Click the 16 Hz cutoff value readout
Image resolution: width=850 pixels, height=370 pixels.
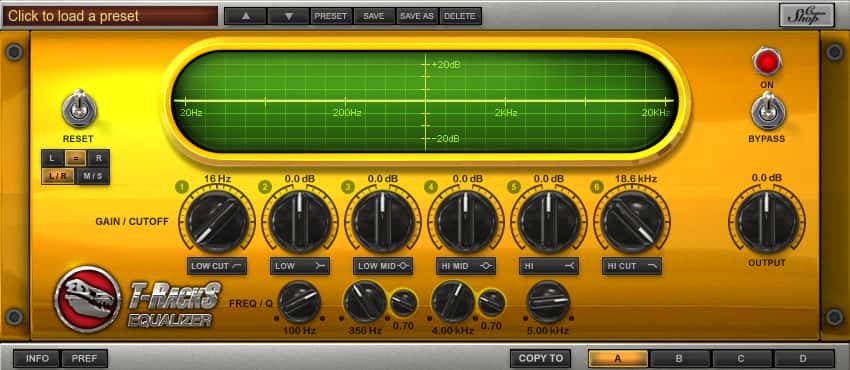[x=217, y=178]
